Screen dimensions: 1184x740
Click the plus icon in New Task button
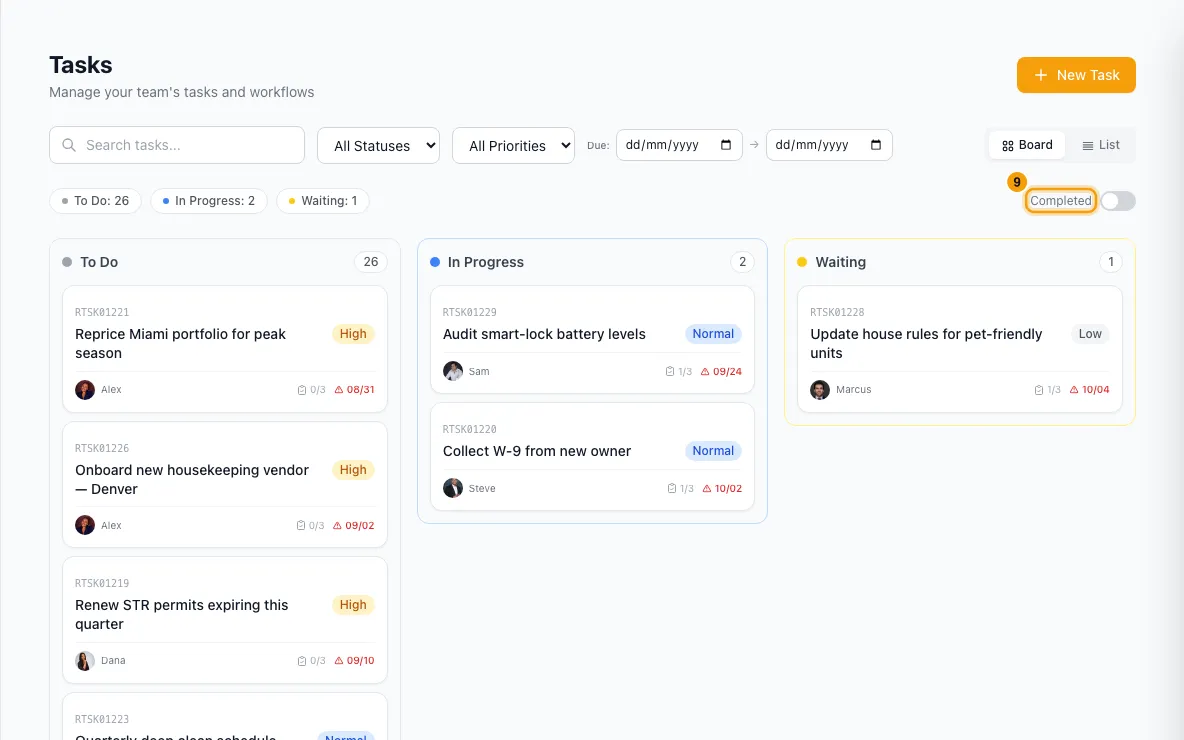coord(1041,75)
